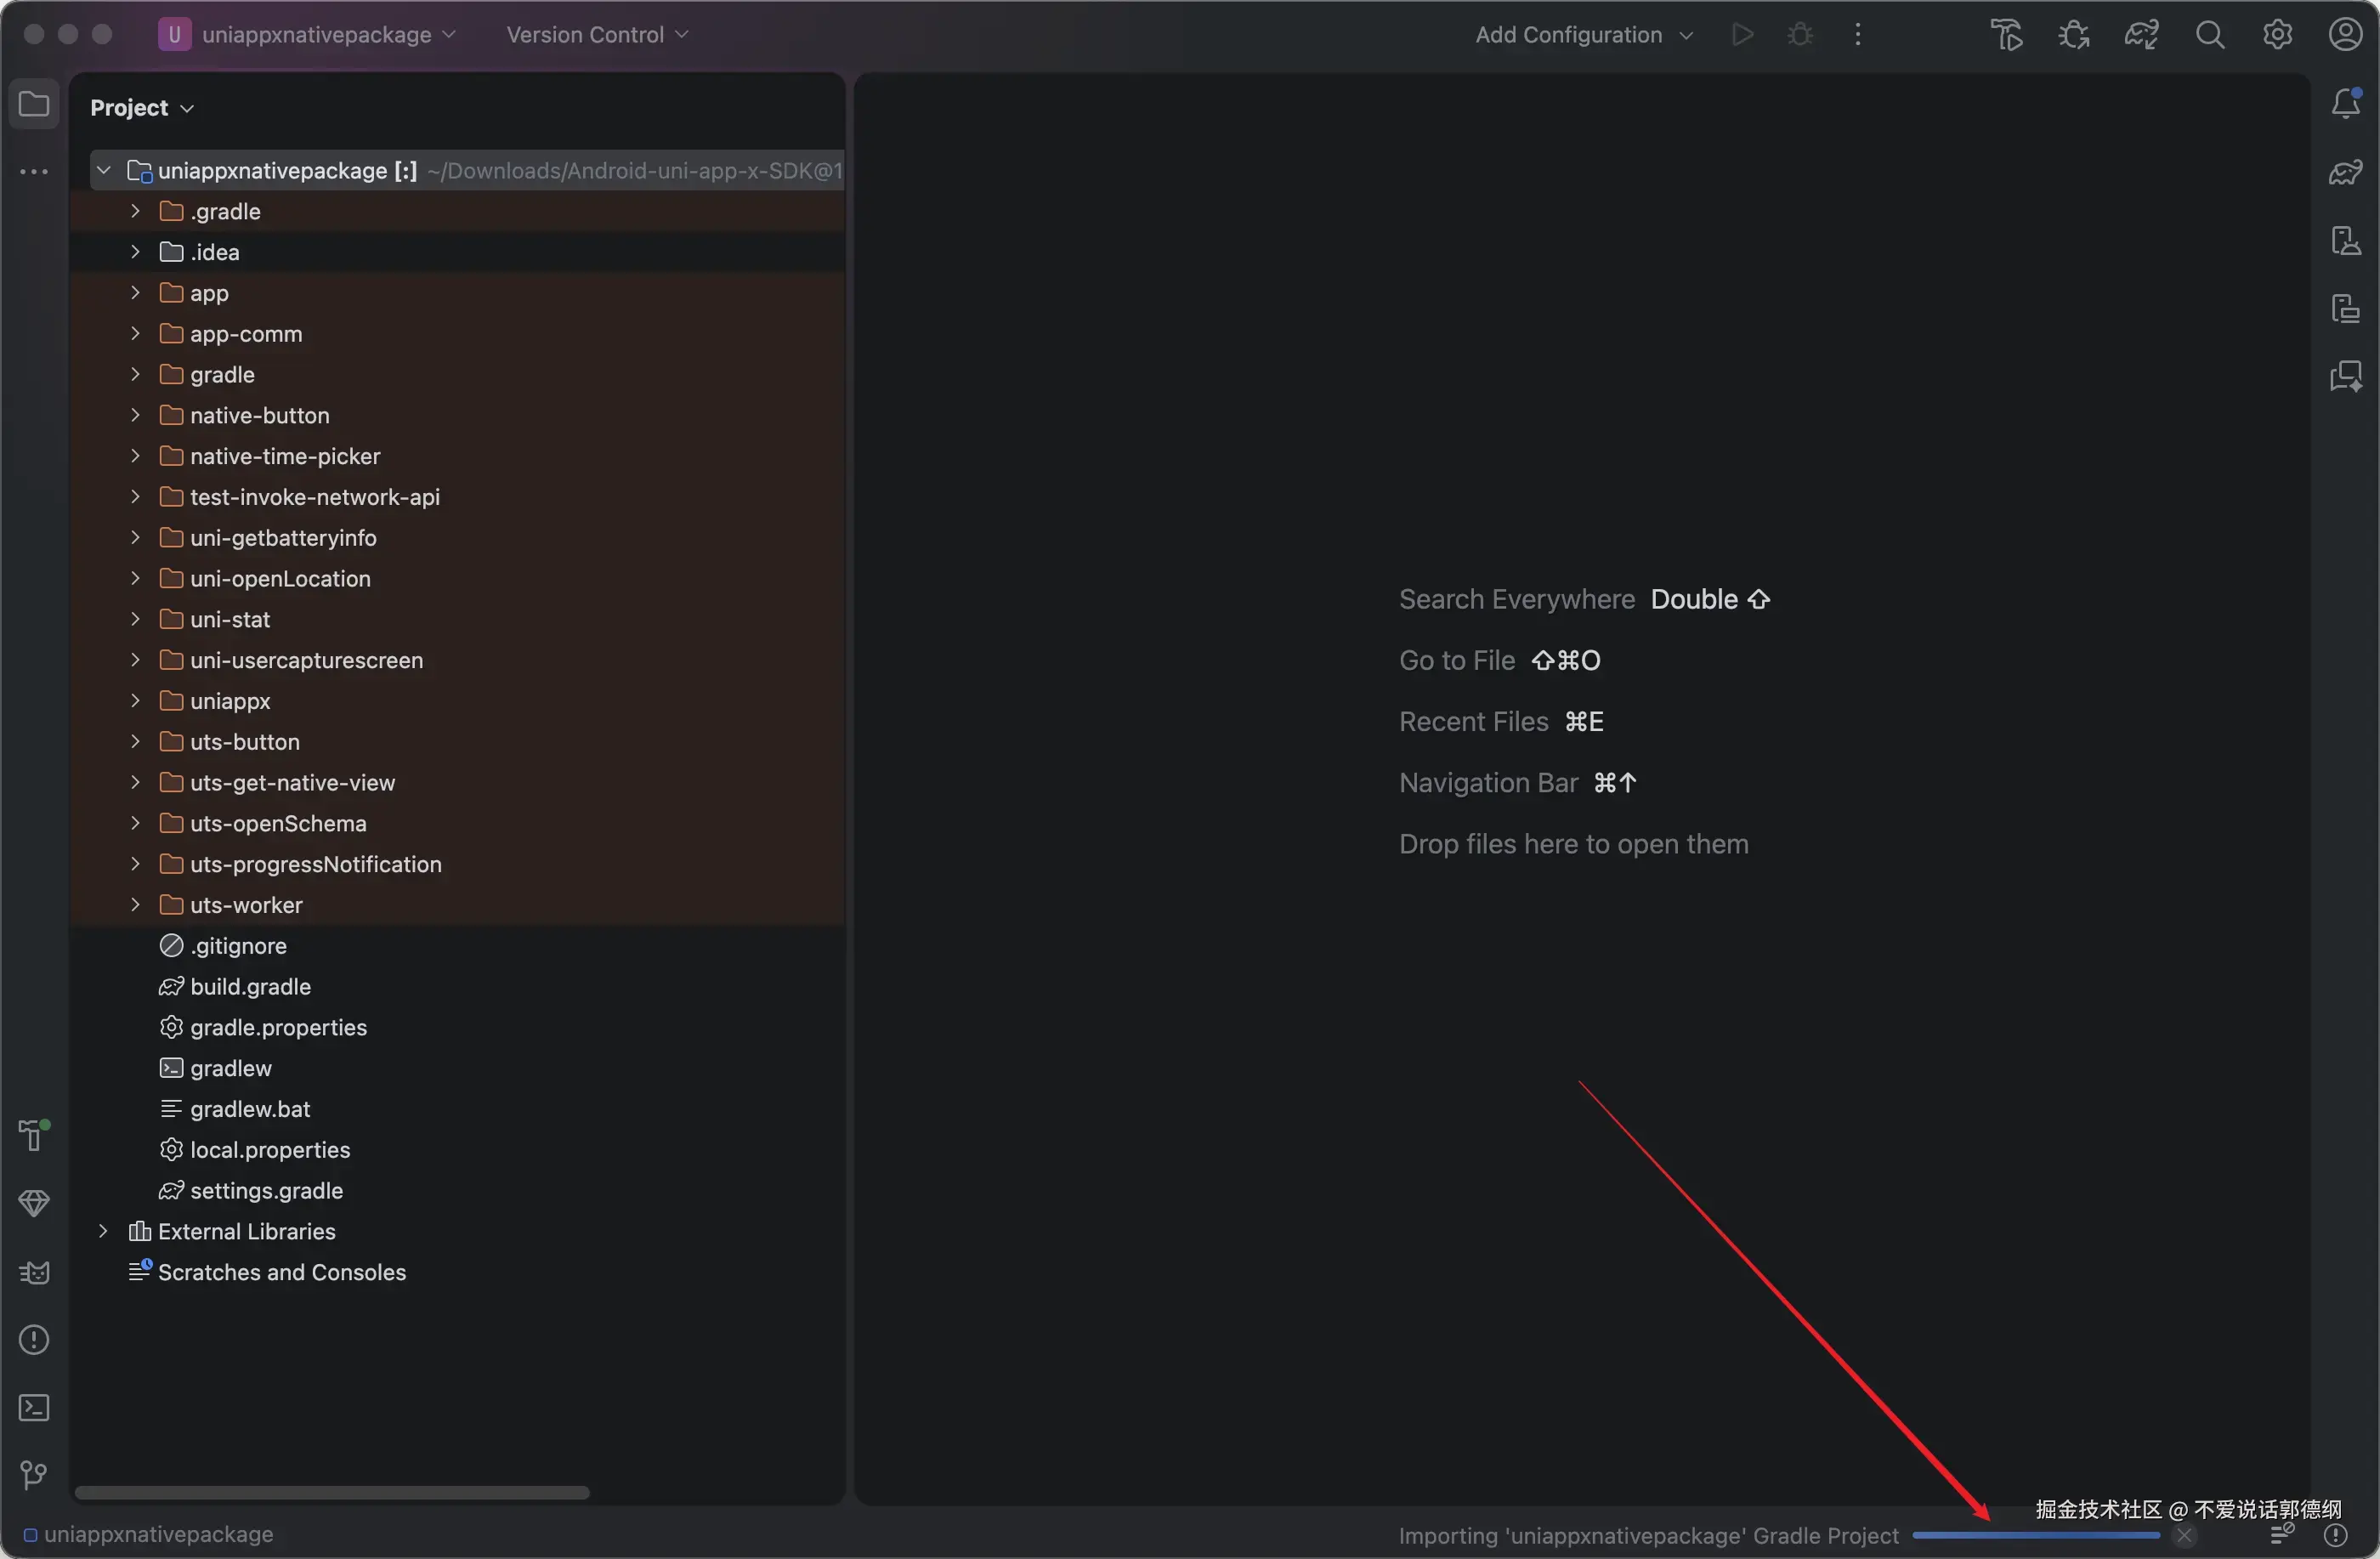This screenshot has width=2380, height=1559.
Task: Open the Build hammer tool icon
Action: (x=34, y=1136)
